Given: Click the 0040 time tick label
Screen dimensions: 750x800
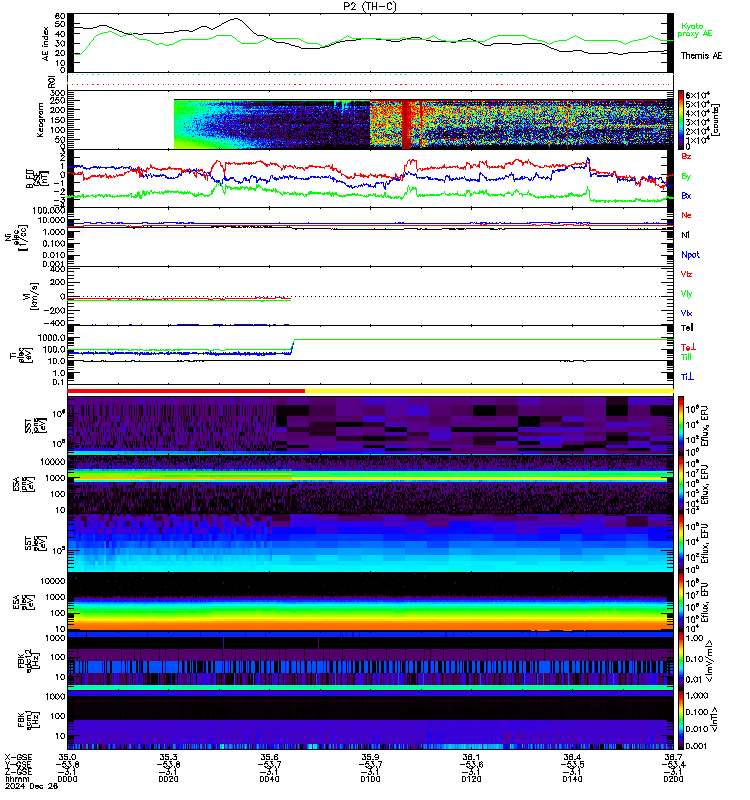Looking at the screenshot, I should pos(269,779).
